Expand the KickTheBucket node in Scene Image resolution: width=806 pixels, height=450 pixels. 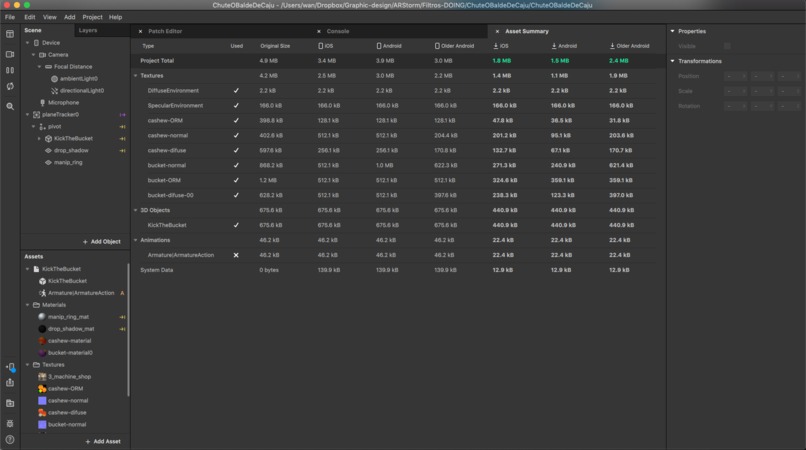click(40, 138)
